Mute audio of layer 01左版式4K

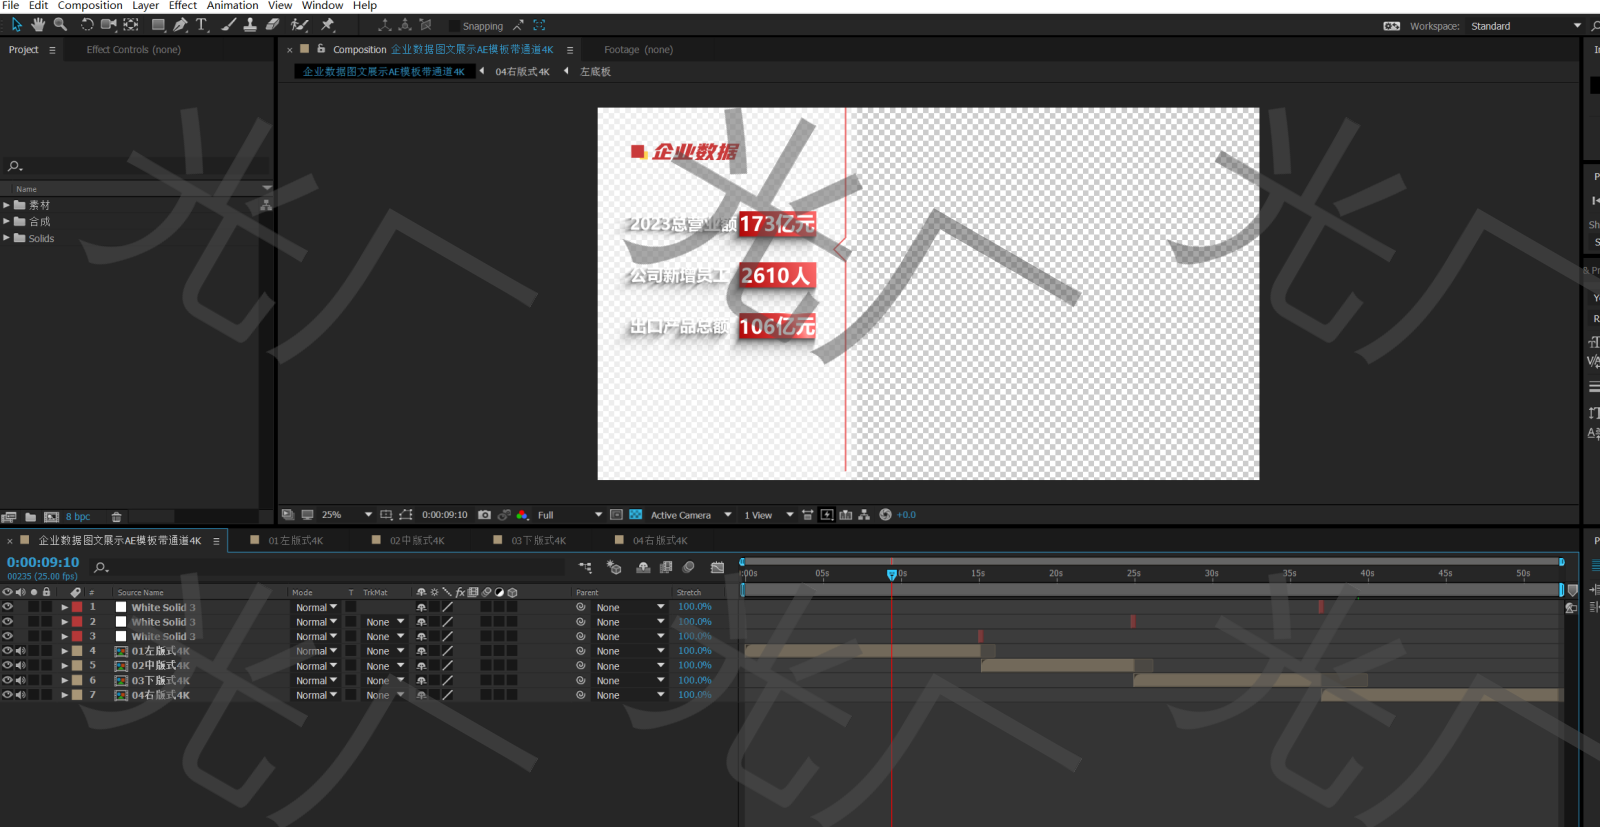point(20,651)
